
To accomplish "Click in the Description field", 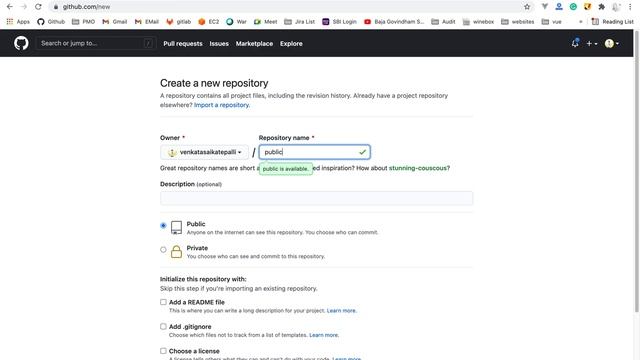I will (316, 198).
